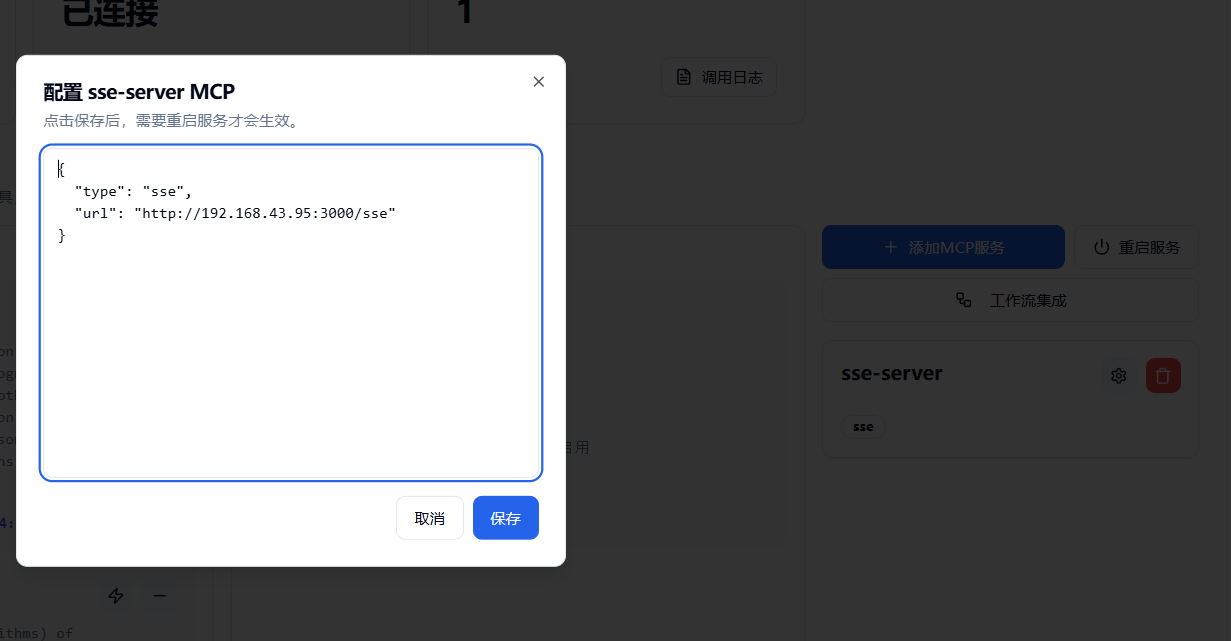Click the document icon in 调用日志

click(684, 77)
